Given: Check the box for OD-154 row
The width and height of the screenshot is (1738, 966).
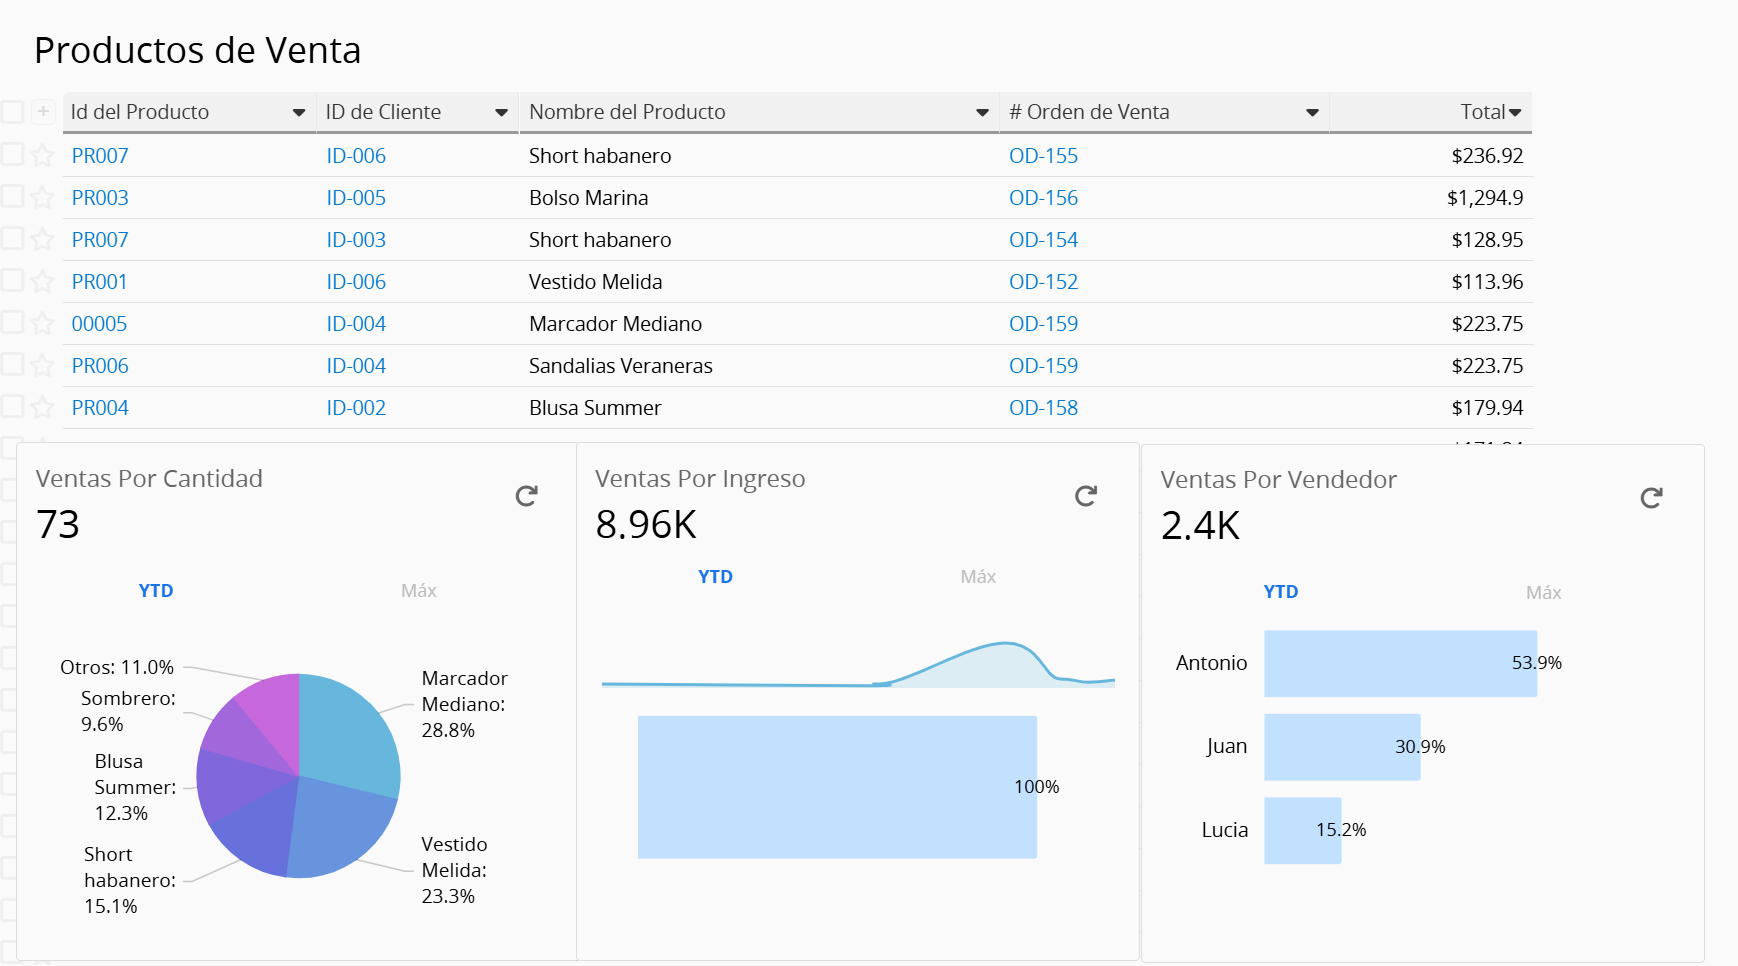Looking at the screenshot, I should (x=12, y=238).
